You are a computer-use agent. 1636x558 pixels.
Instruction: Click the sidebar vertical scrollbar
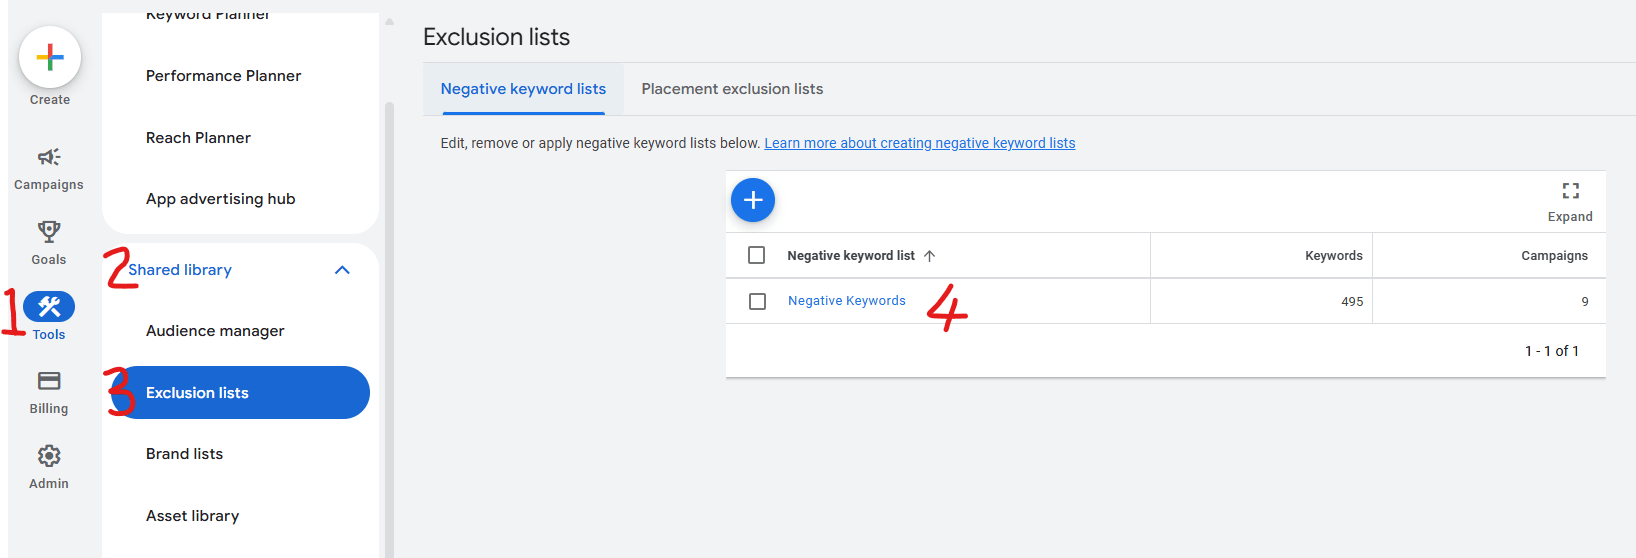point(389,330)
